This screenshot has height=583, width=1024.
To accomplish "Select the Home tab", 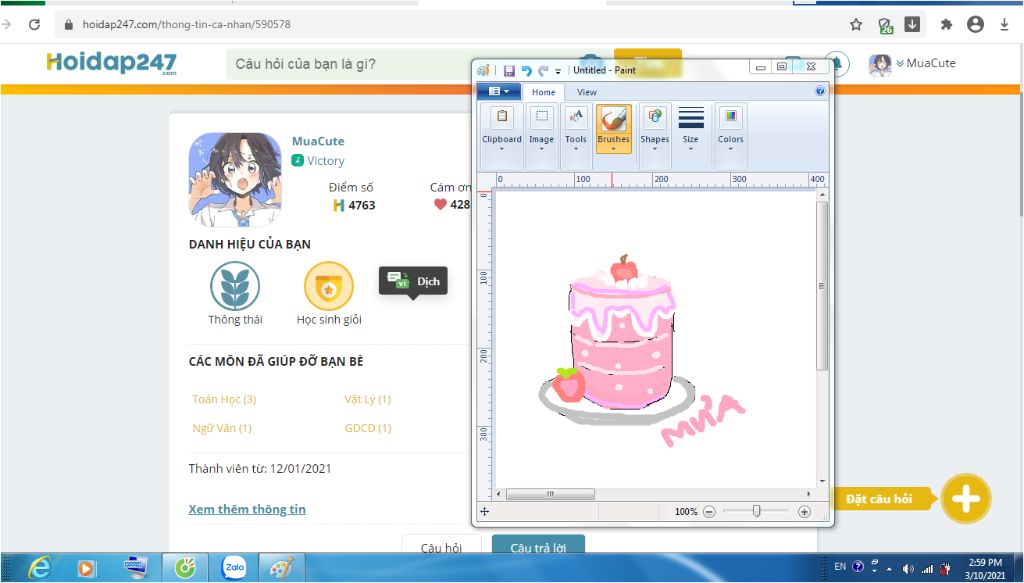I will [x=543, y=91].
